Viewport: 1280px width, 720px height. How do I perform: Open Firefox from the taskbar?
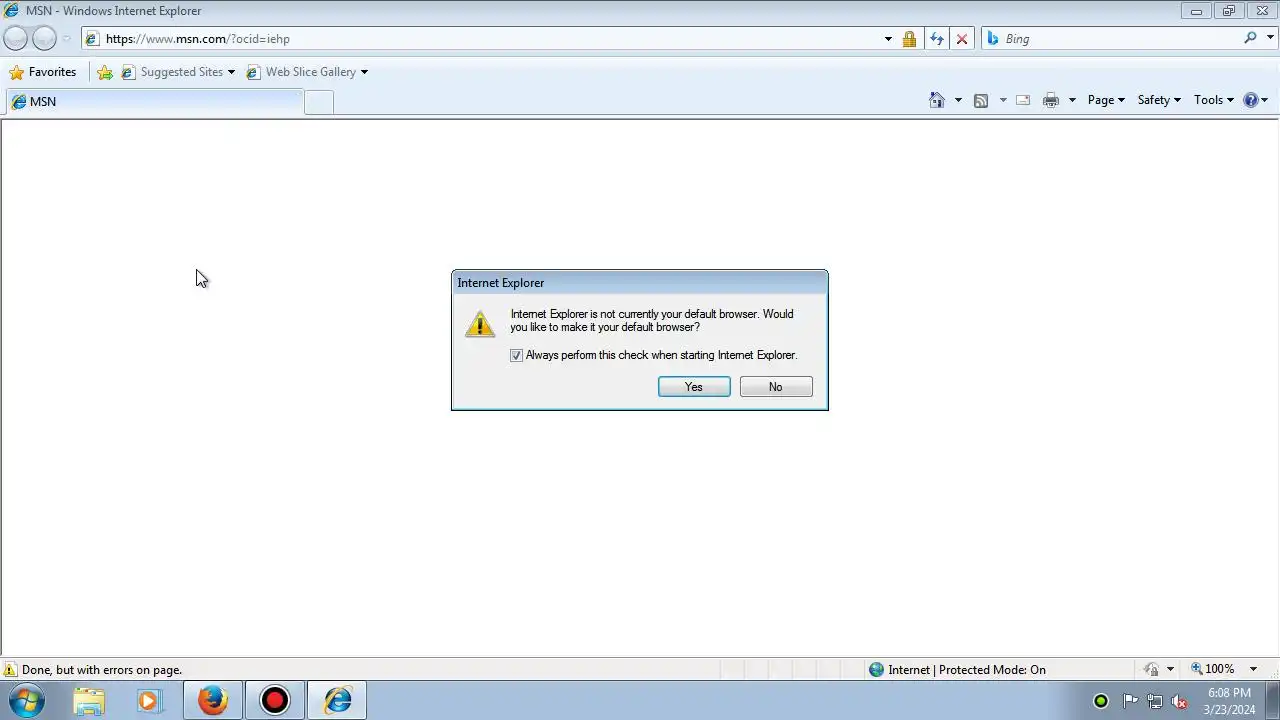click(212, 701)
